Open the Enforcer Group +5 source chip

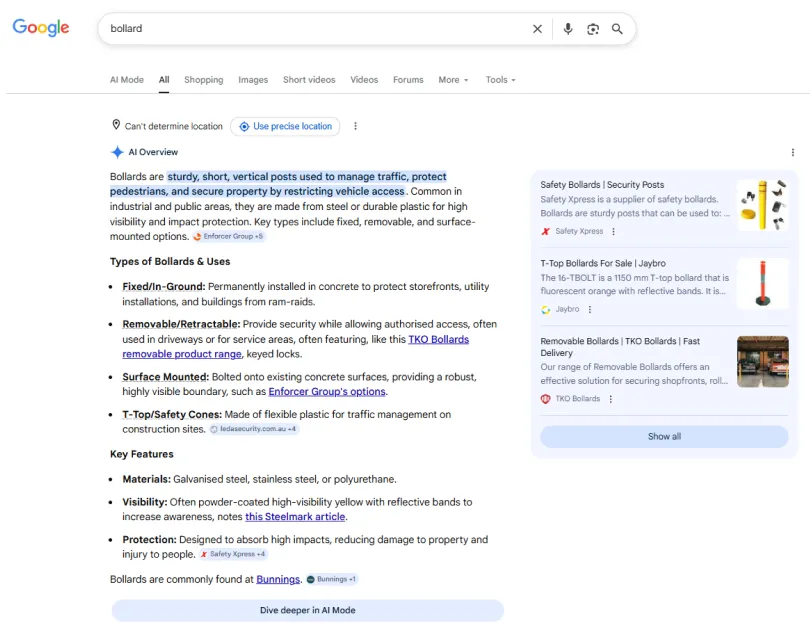[x=228, y=237]
